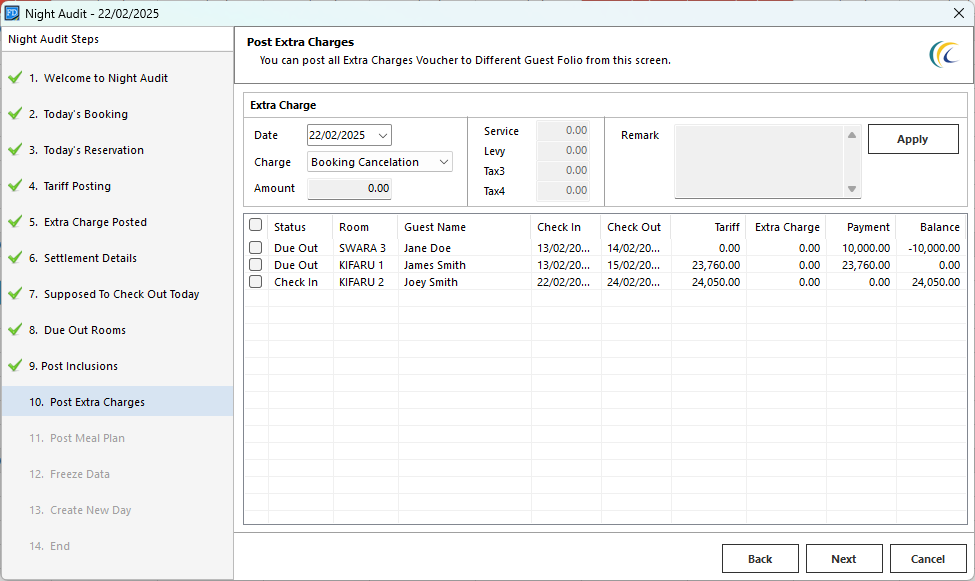
Task: Sort by the Balance column header
Action: pos(939,227)
